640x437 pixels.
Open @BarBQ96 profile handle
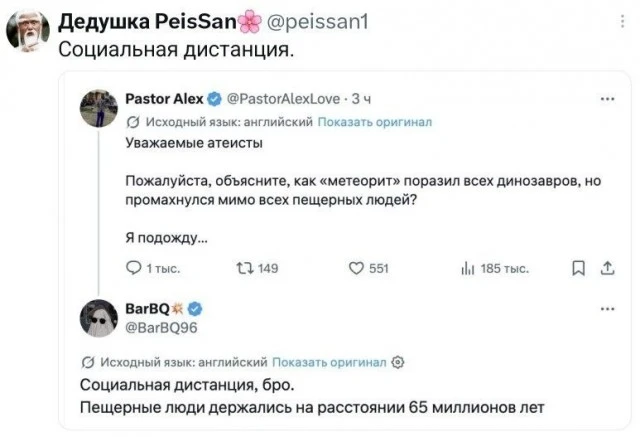coord(161,328)
